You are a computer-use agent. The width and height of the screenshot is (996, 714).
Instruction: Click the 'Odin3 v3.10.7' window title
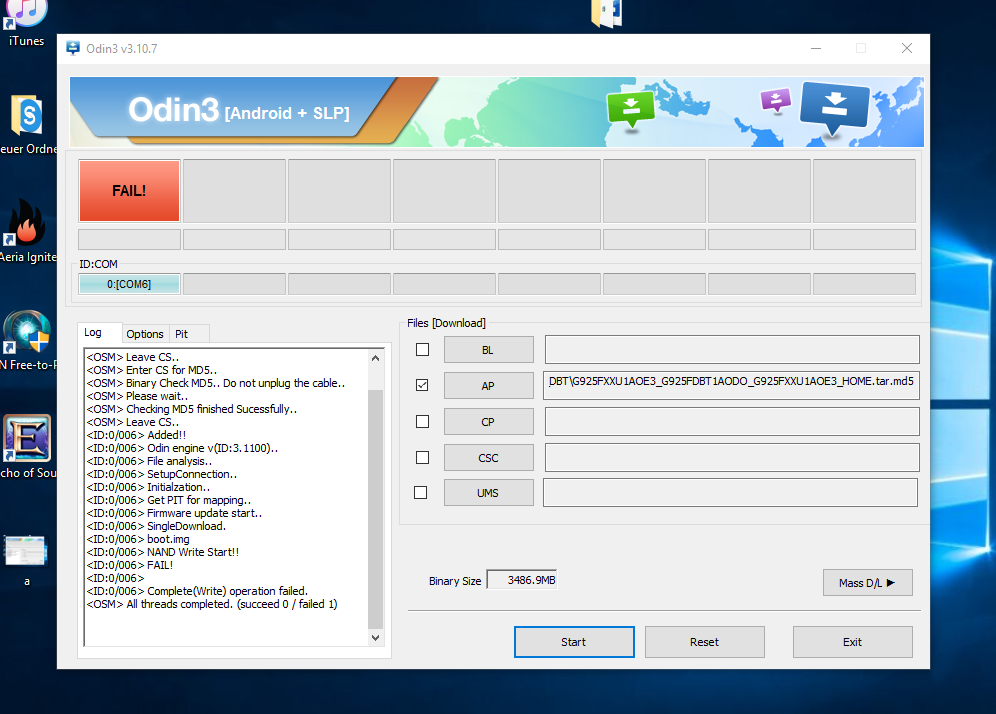[x=122, y=49]
